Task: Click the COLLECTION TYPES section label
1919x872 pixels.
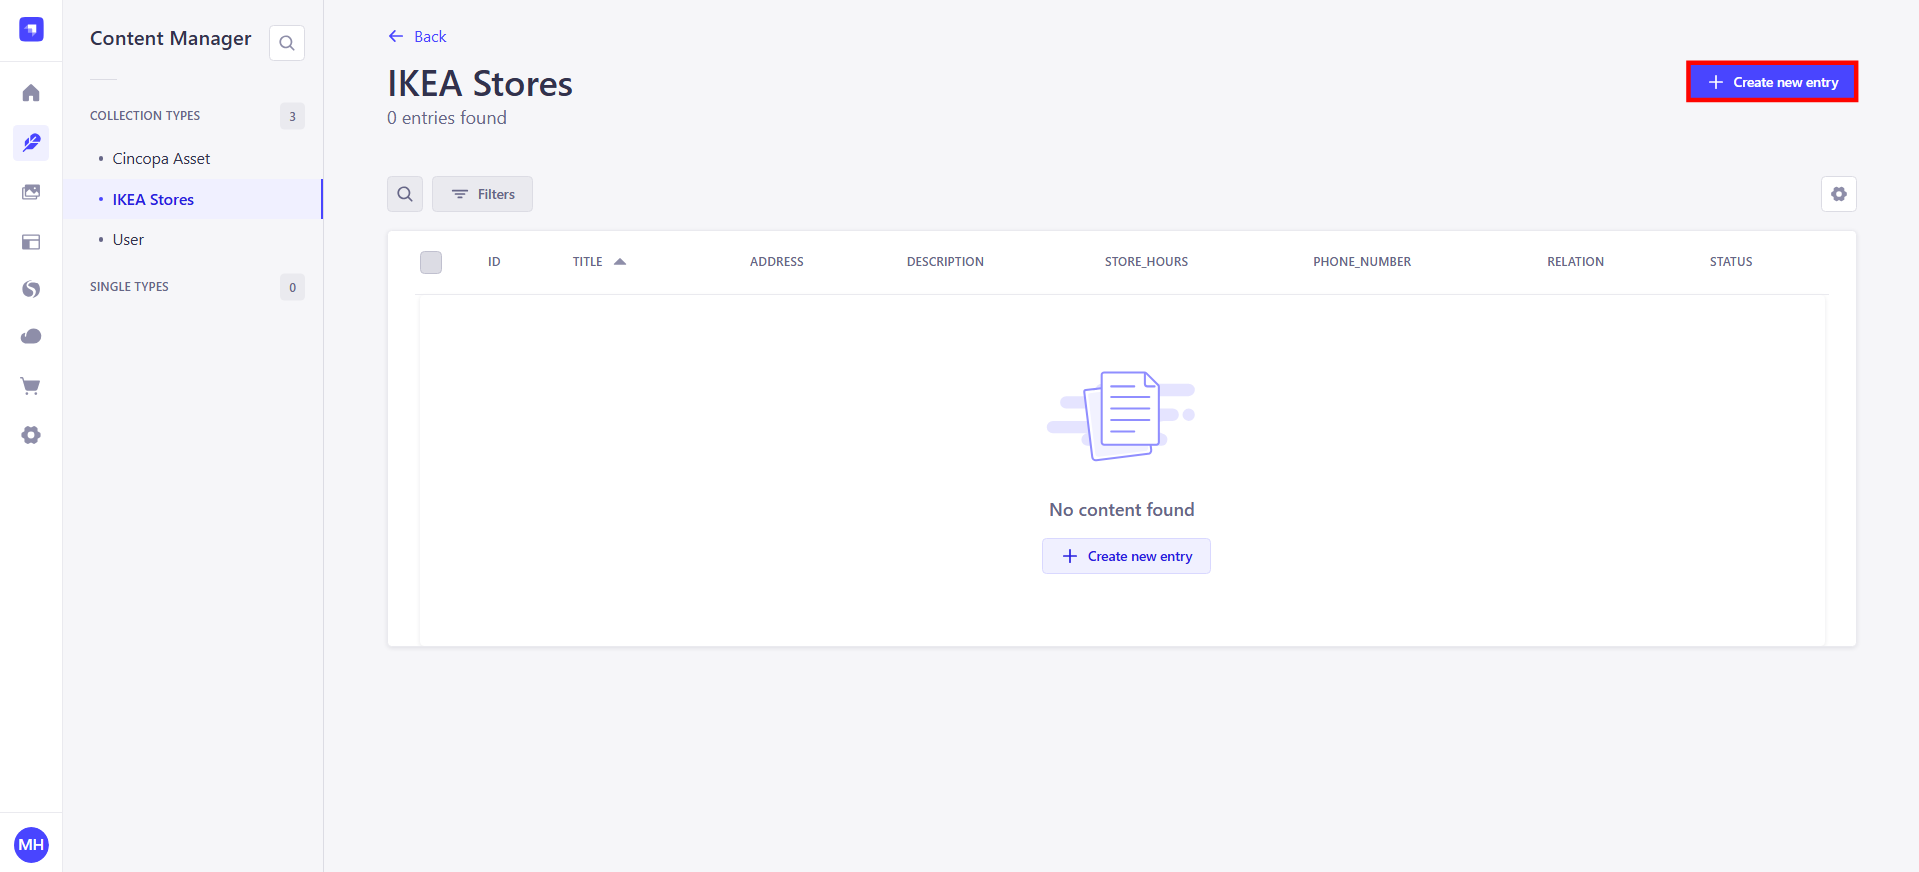Action: [x=145, y=116]
